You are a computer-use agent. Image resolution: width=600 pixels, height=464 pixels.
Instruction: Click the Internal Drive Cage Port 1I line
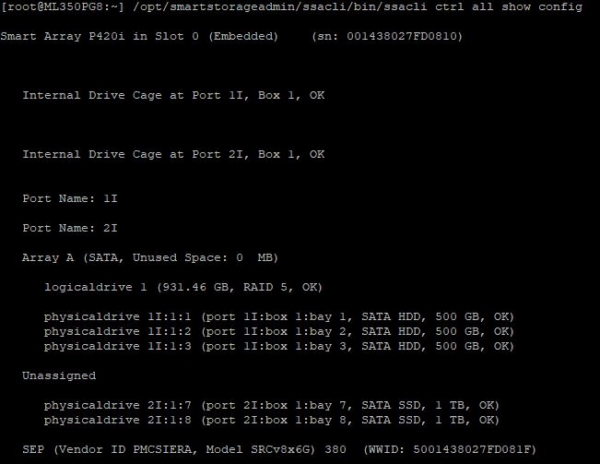pos(173,96)
